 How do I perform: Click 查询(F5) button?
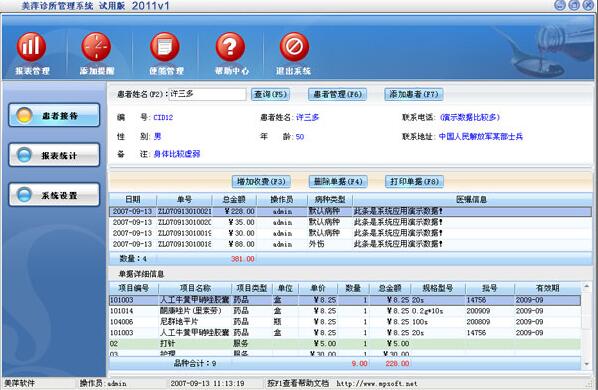point(270,94)
